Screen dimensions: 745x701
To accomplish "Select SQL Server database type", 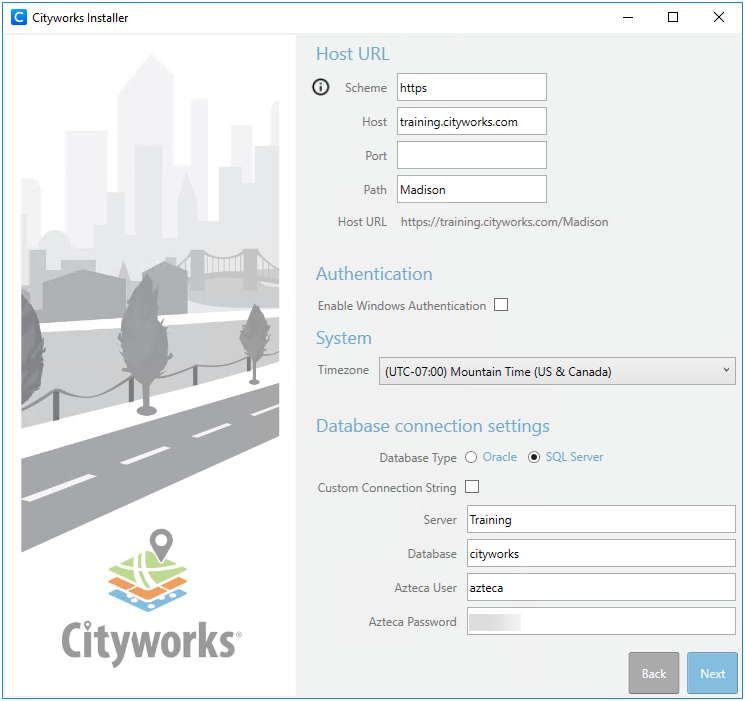I will click(x=534, y=457).
